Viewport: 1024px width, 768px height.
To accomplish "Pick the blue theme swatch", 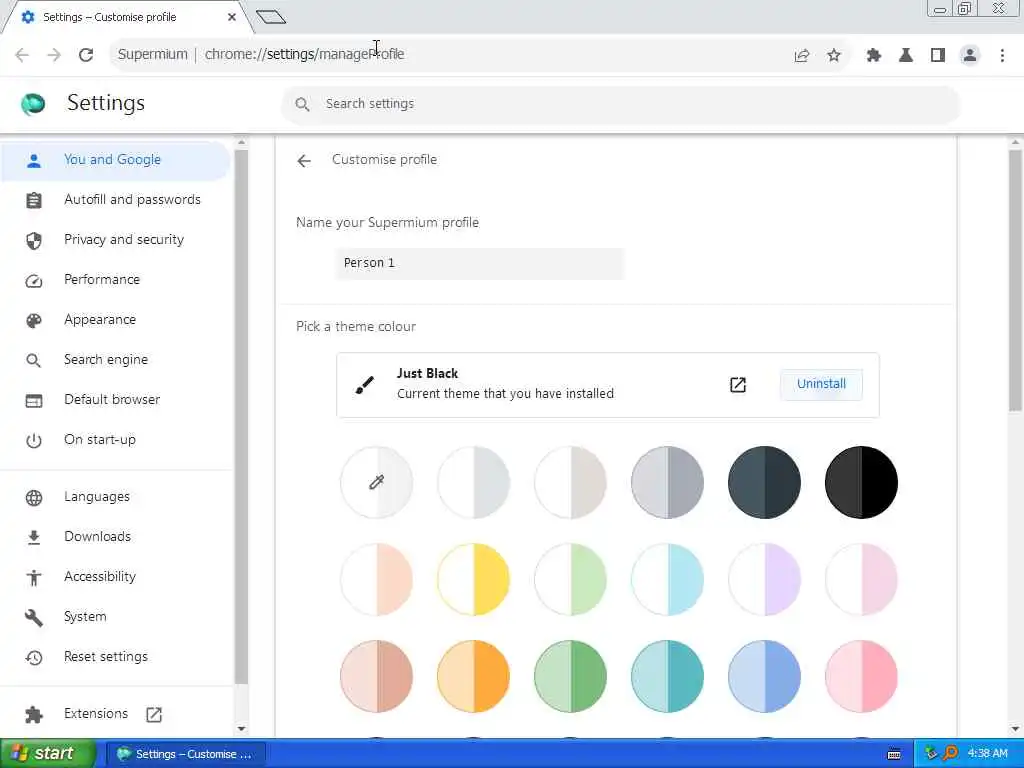I will [765, 676].
